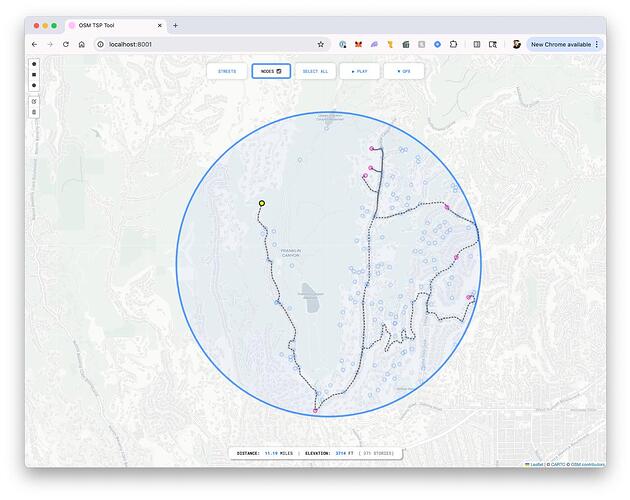630x500 pixels.
Task: Toggle the Nodes checkbox
Action: [x=279, y=71]
